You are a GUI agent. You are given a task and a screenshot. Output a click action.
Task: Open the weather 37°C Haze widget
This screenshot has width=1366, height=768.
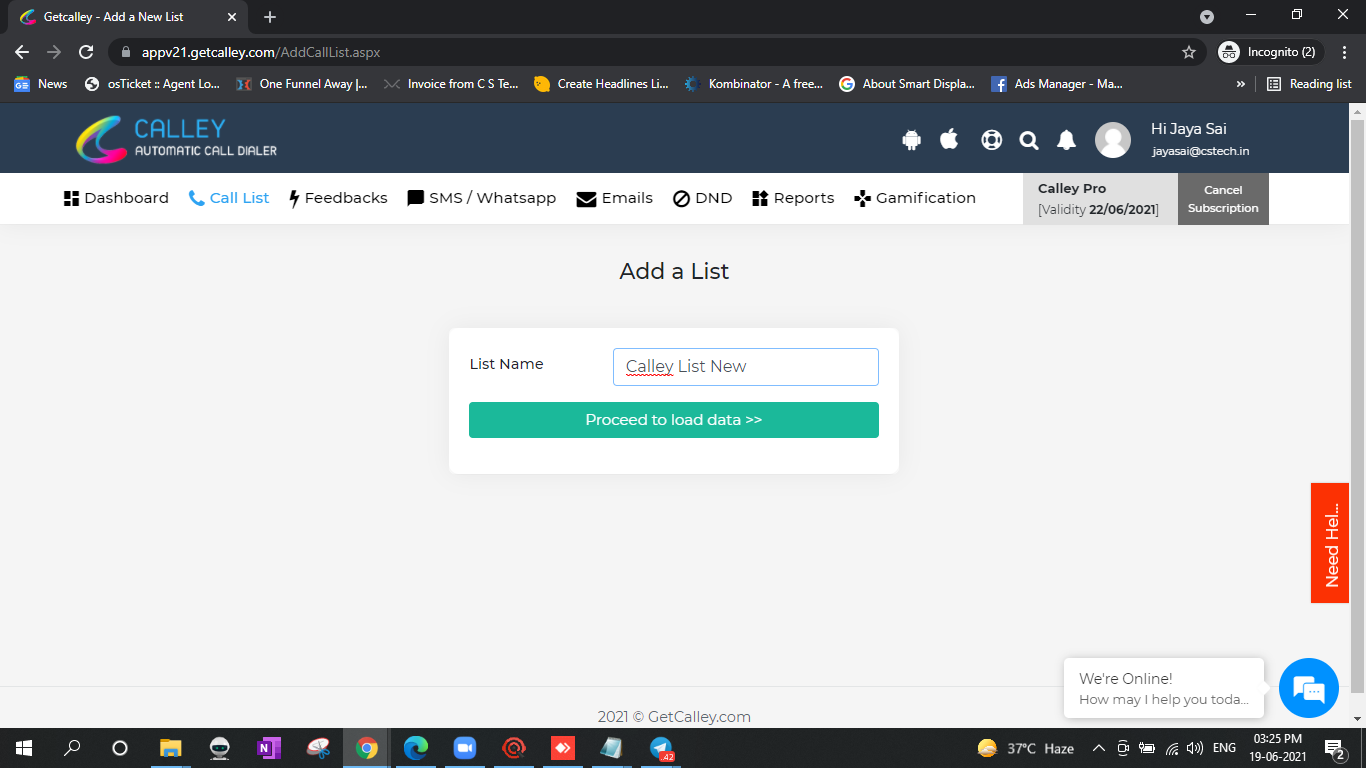1026,748
